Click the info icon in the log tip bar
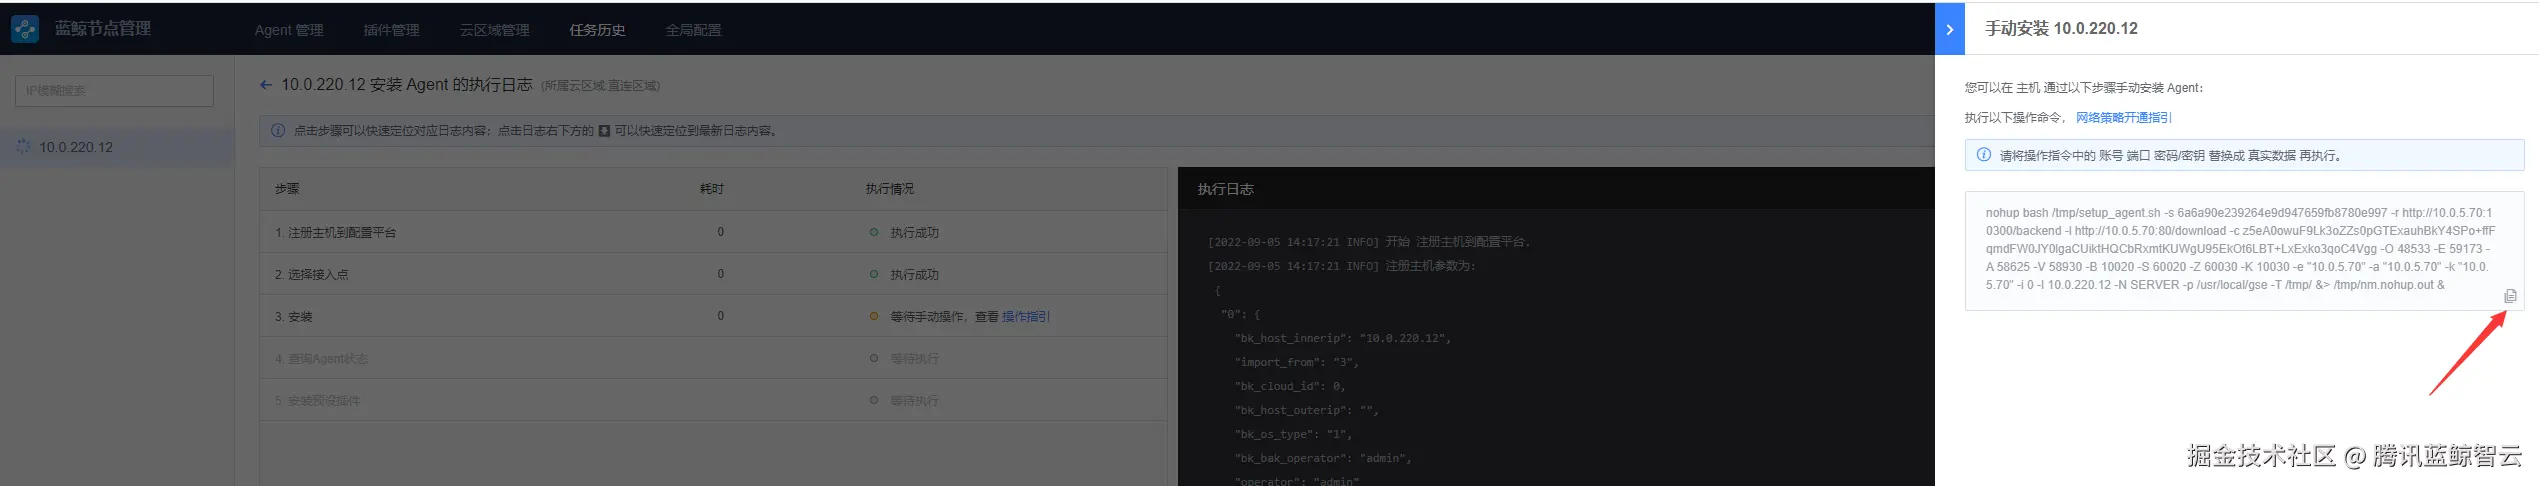Screen dimensions: 2539x486 coord(278,131)
